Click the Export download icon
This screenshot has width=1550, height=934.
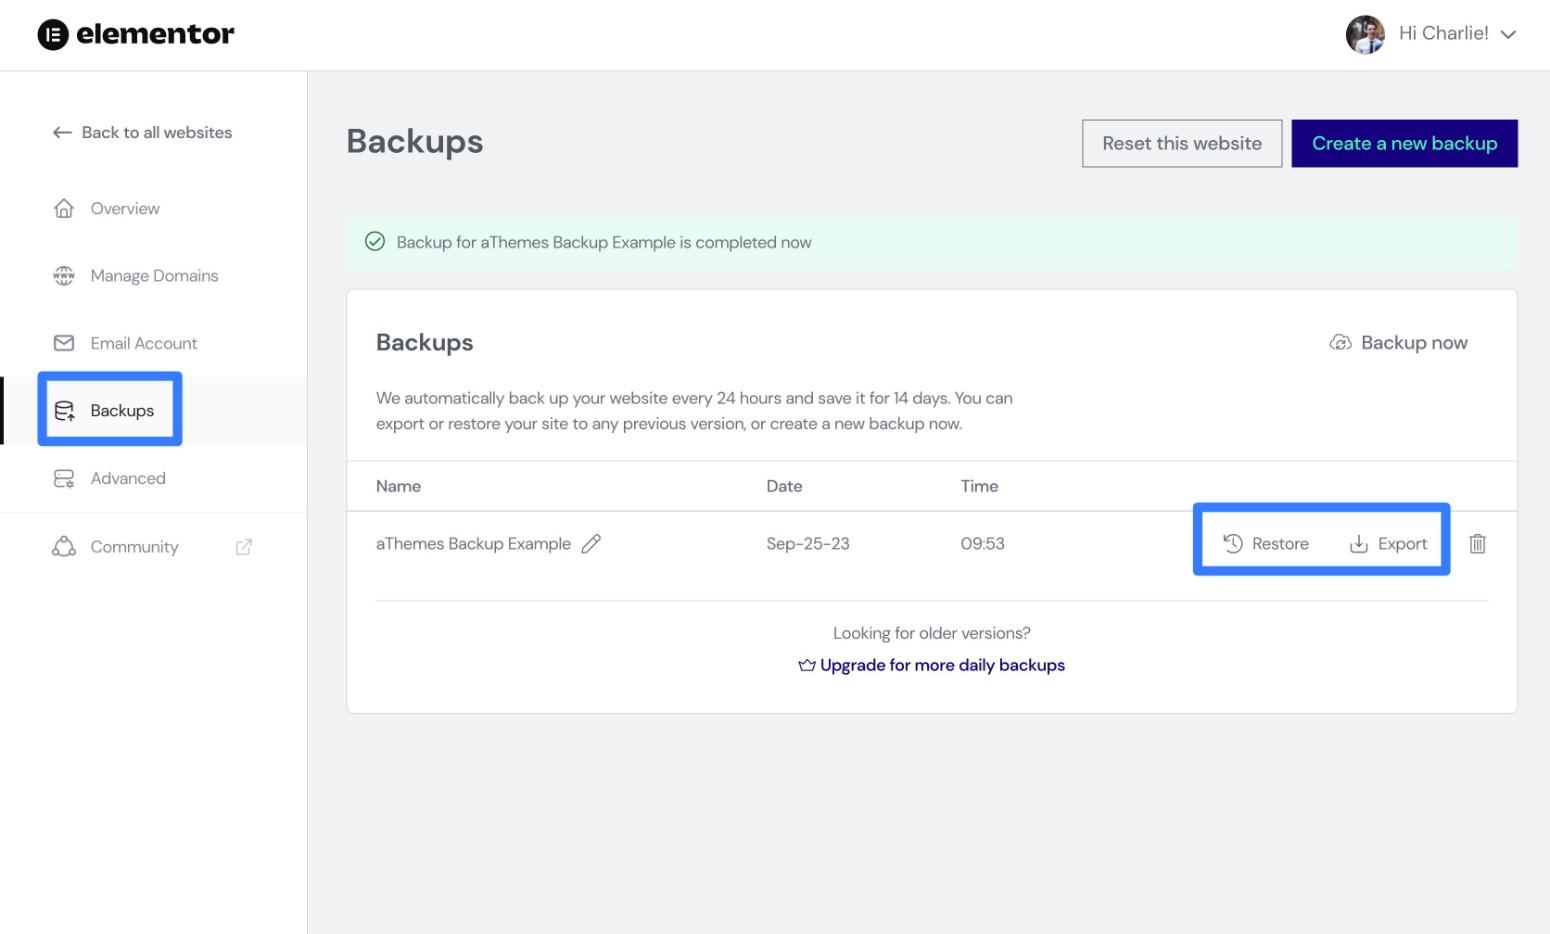coord(1358,544)
